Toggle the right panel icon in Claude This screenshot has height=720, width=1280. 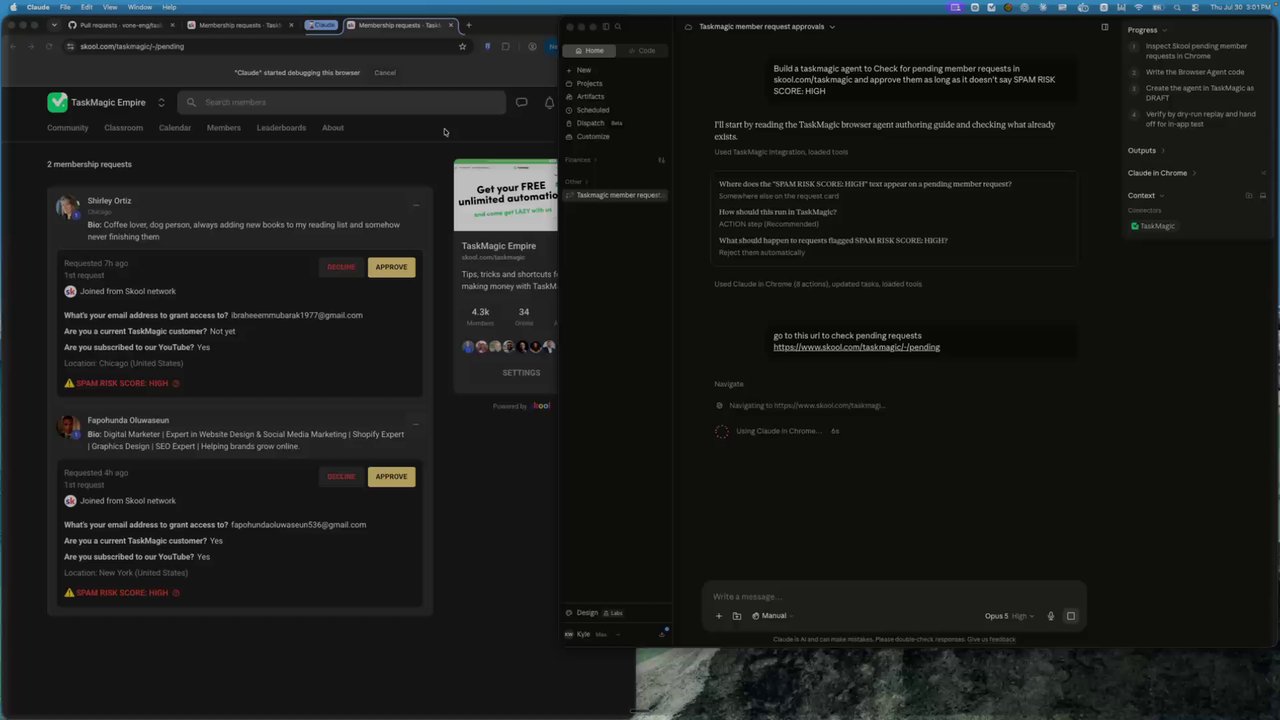pyautogui.click(x=1104, y=27)
